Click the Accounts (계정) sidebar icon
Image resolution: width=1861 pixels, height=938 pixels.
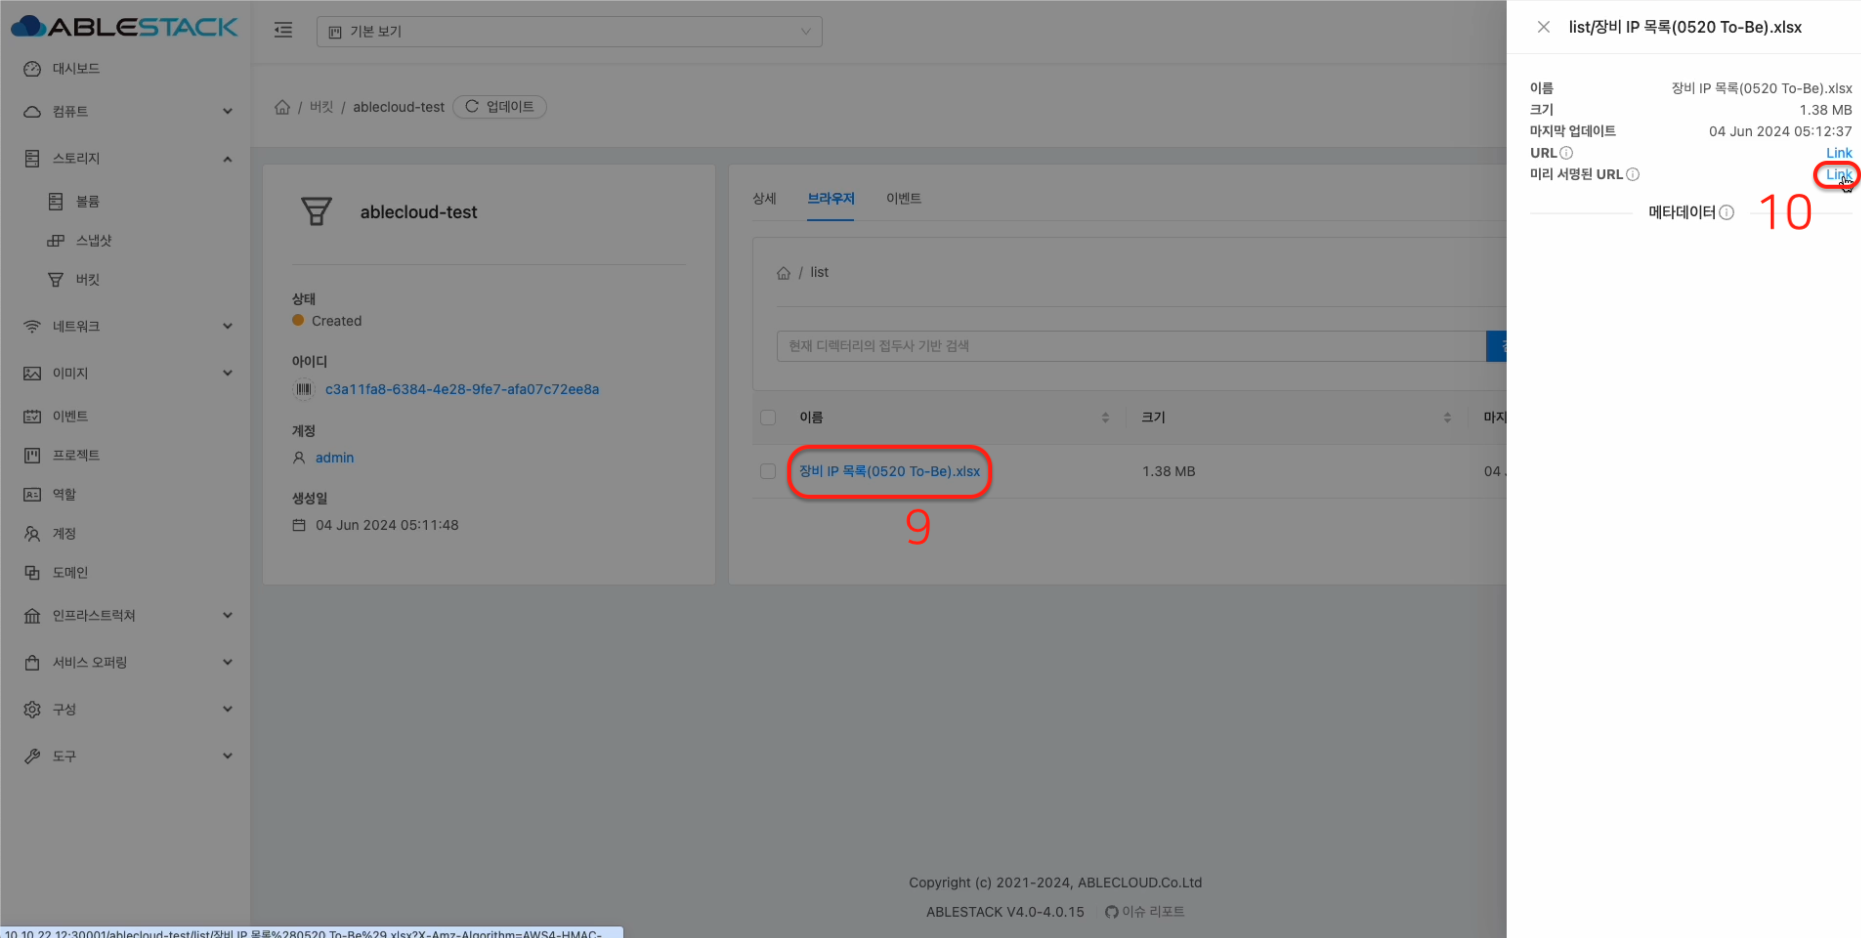click(32, 534)
